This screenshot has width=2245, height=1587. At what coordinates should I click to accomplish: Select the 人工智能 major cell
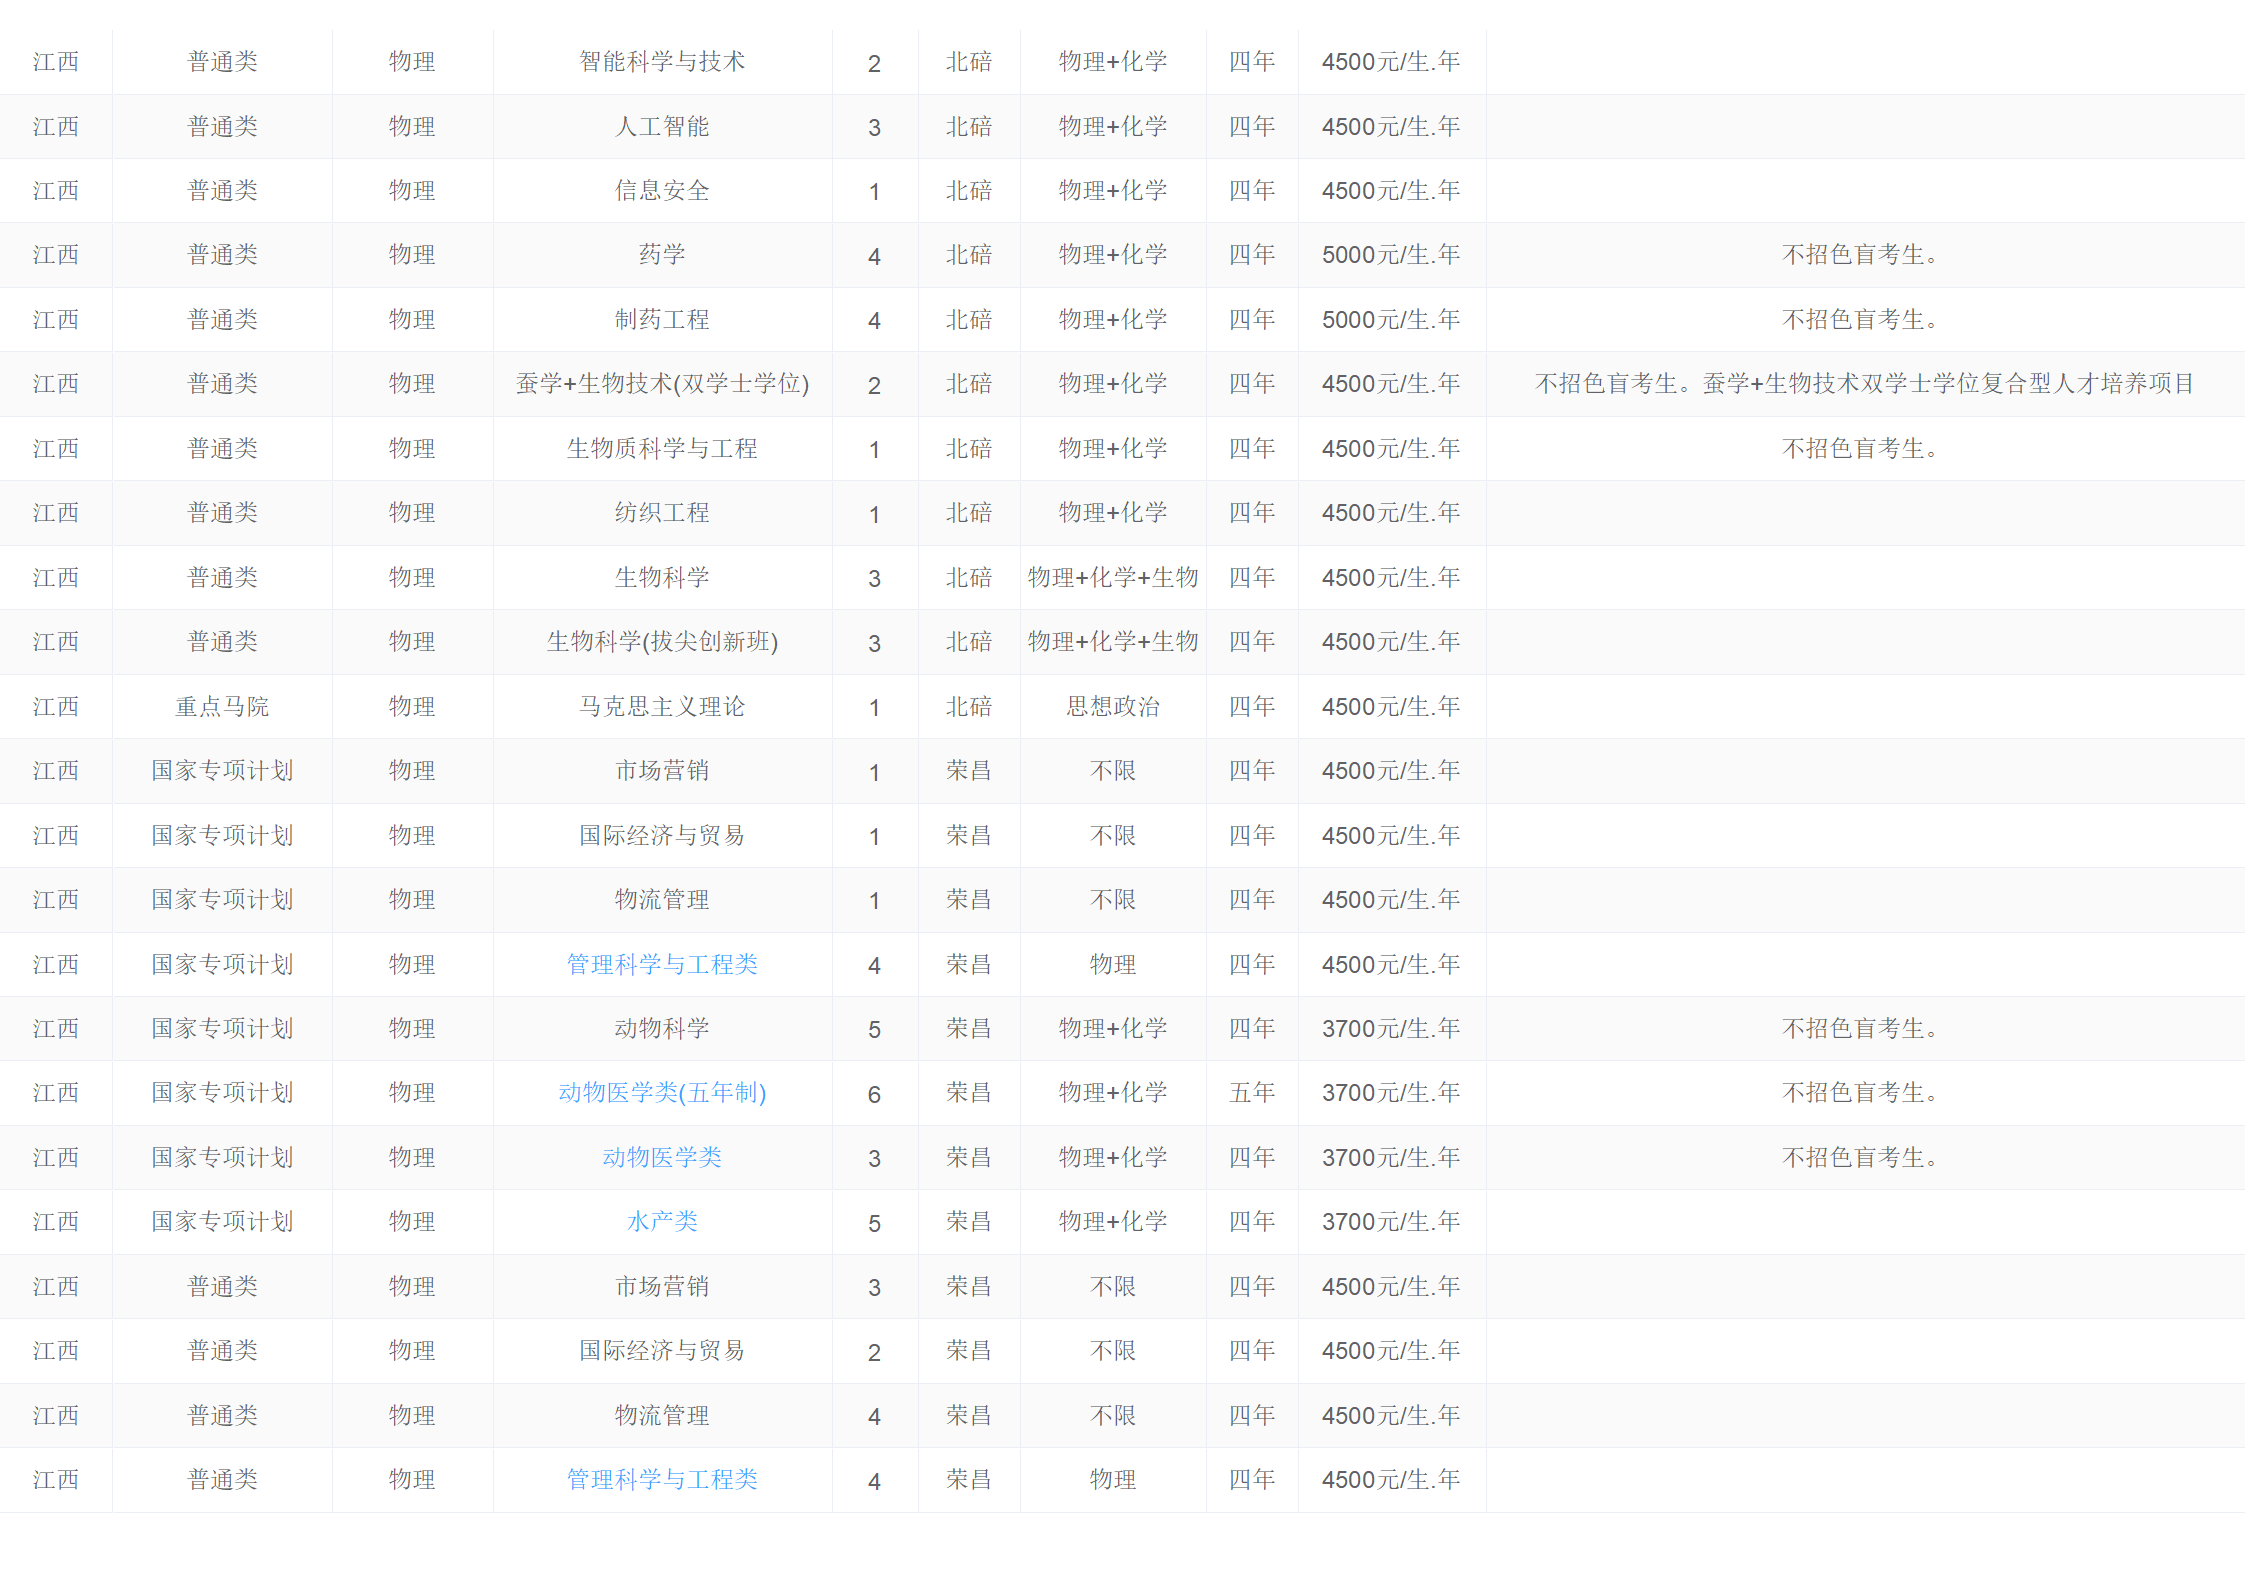662,127
